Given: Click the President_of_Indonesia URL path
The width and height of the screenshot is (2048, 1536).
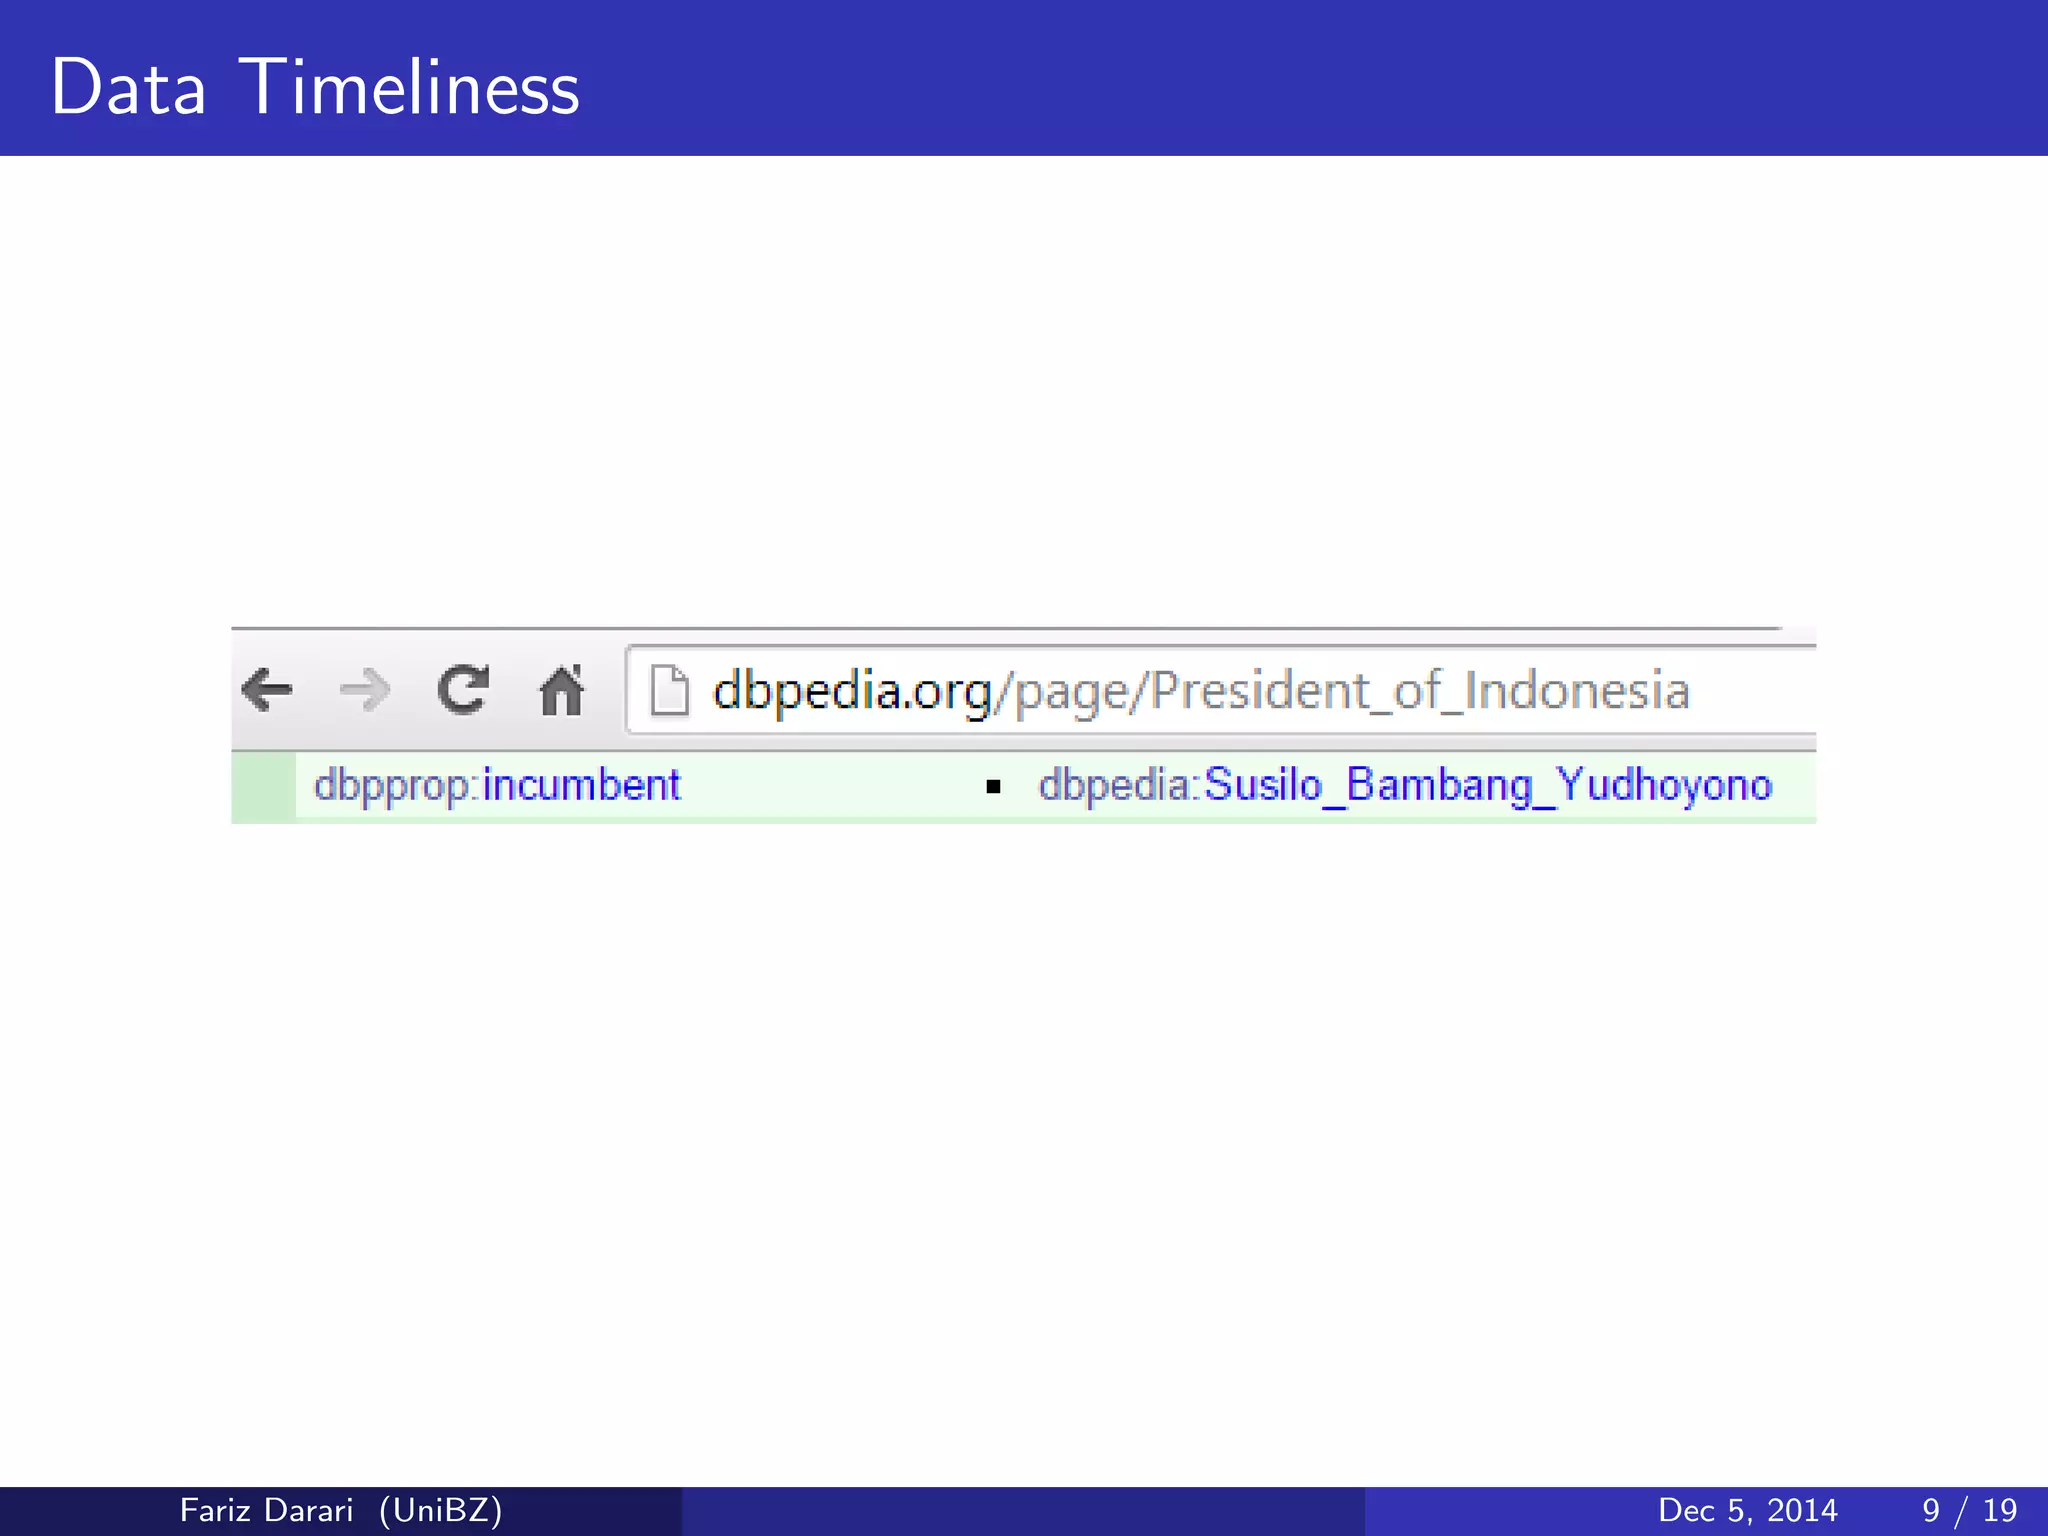Looking at the screenshot, I should pyautogui.click(x=1420, y=691).
